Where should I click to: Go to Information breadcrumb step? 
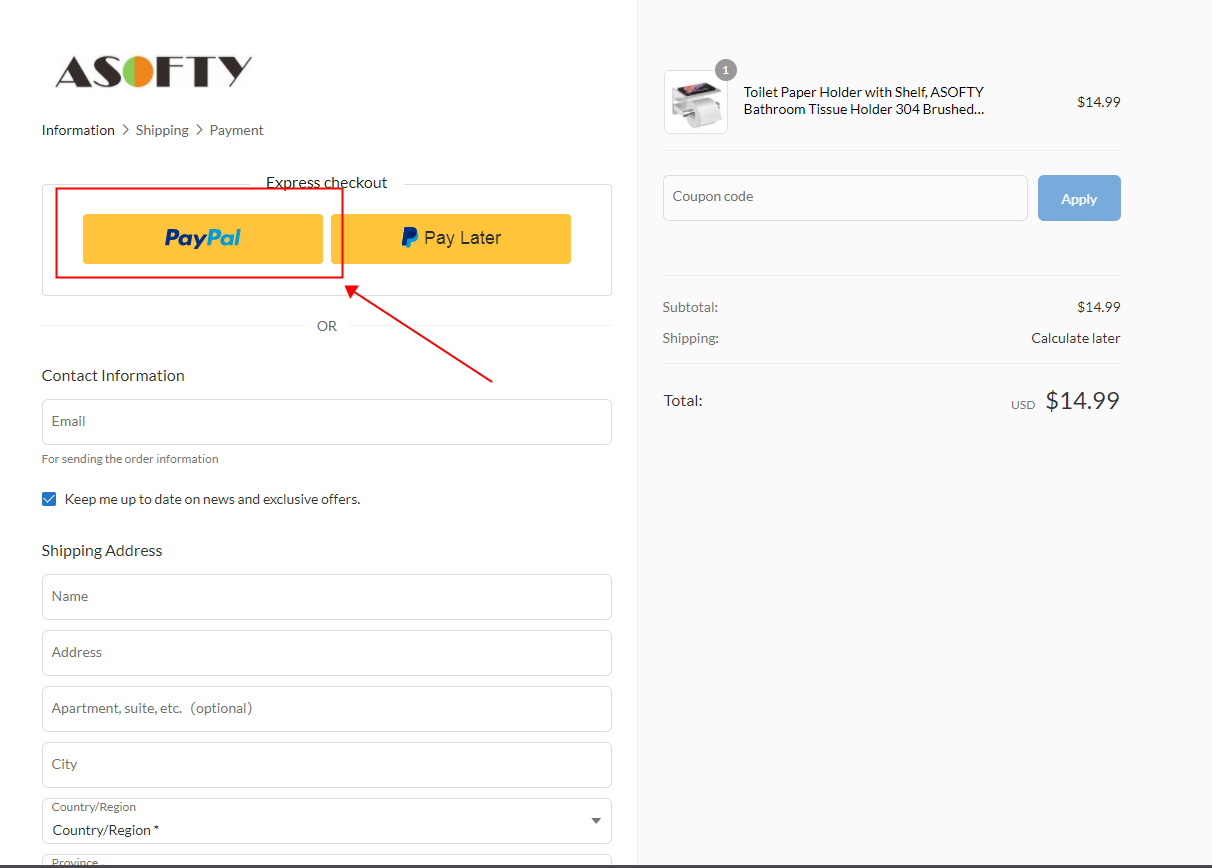pyautogui.click(x=78, y=130)
